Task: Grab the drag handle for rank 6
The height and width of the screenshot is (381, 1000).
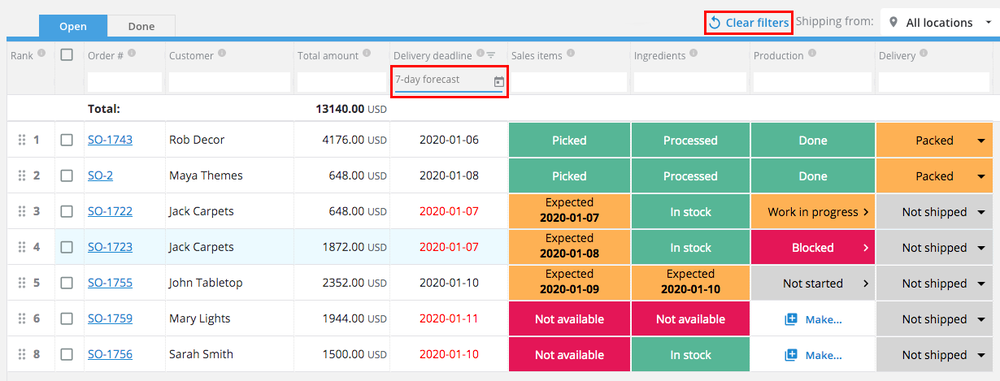Action: click(x=21, y=318)
